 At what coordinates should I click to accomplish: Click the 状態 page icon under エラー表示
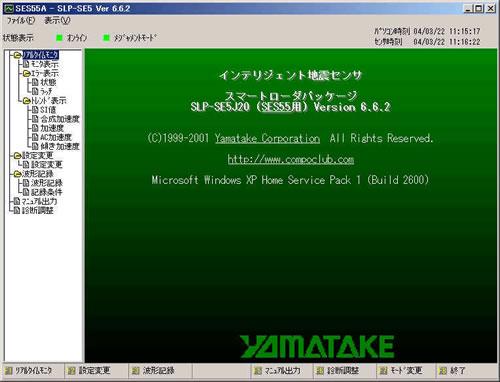coord(35,82)
